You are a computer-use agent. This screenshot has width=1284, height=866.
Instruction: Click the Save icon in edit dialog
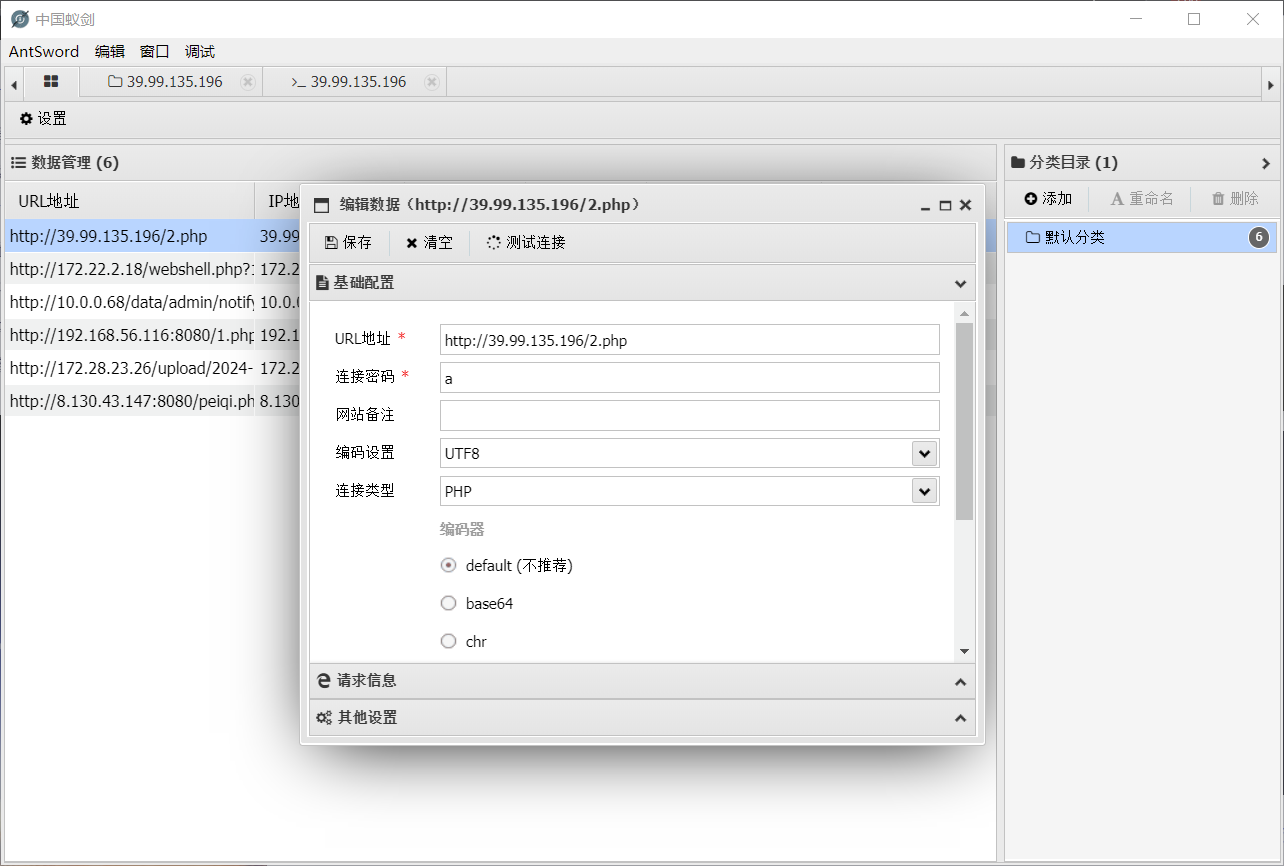pos(332,243)
